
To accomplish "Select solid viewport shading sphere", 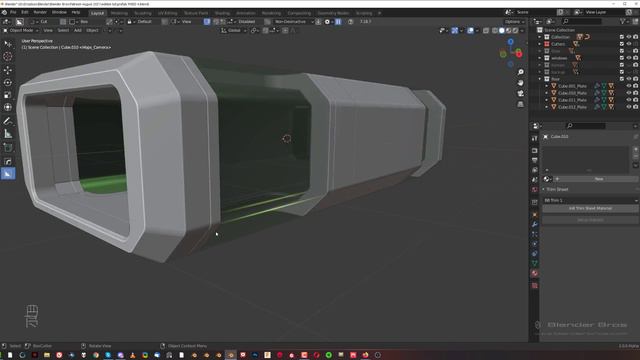I will point(502,30).
